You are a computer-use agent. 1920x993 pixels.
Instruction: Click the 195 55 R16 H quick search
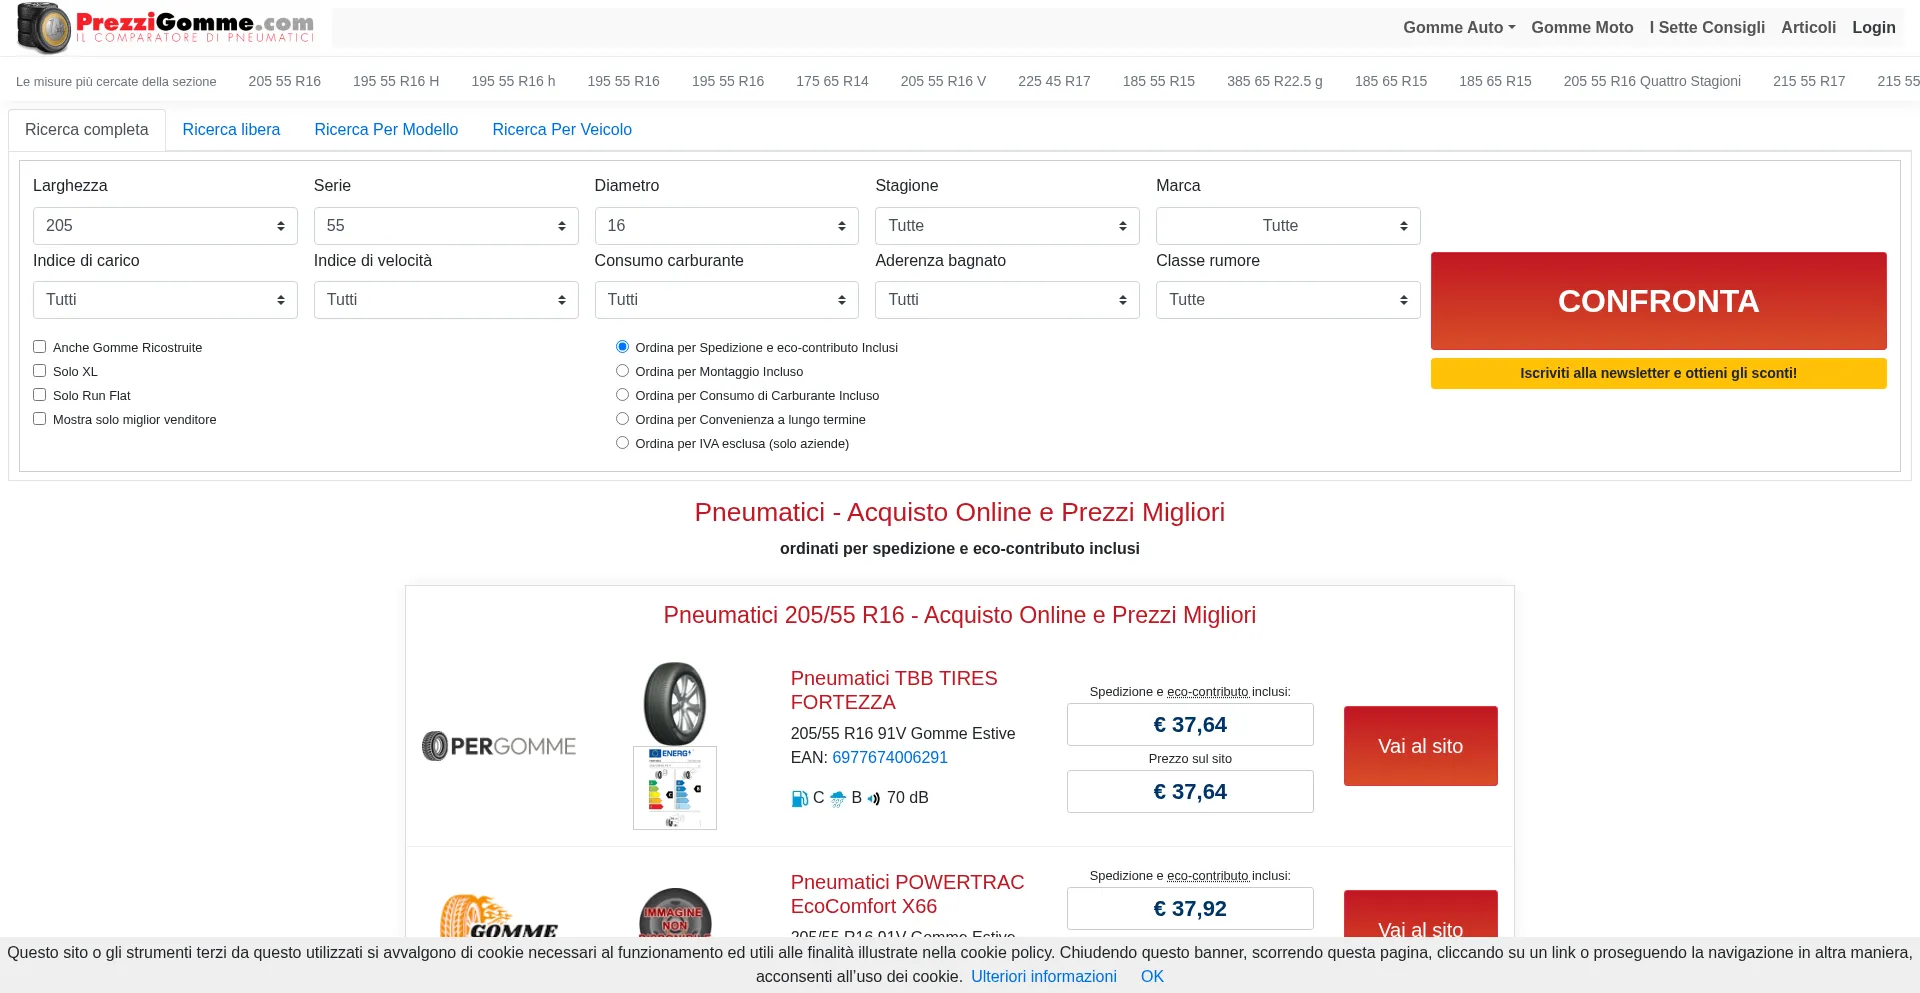click(x=396, y=81)
